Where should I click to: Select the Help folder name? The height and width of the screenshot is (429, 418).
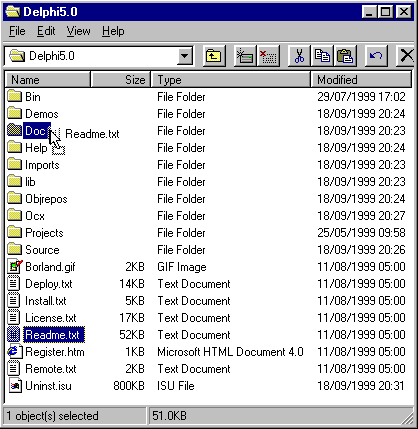[36, 148]
